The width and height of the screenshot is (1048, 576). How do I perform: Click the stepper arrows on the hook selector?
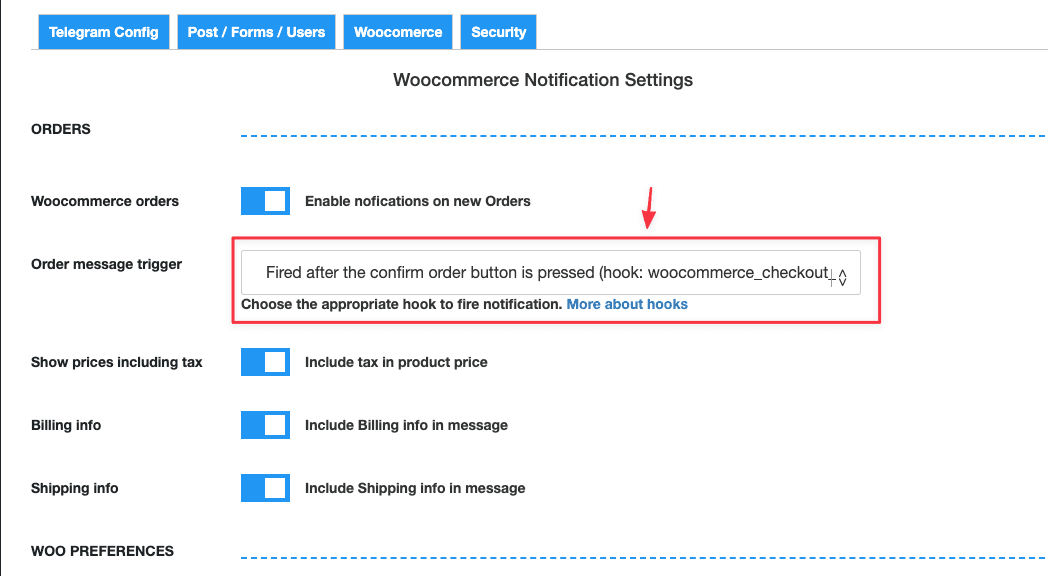(841, 274)
